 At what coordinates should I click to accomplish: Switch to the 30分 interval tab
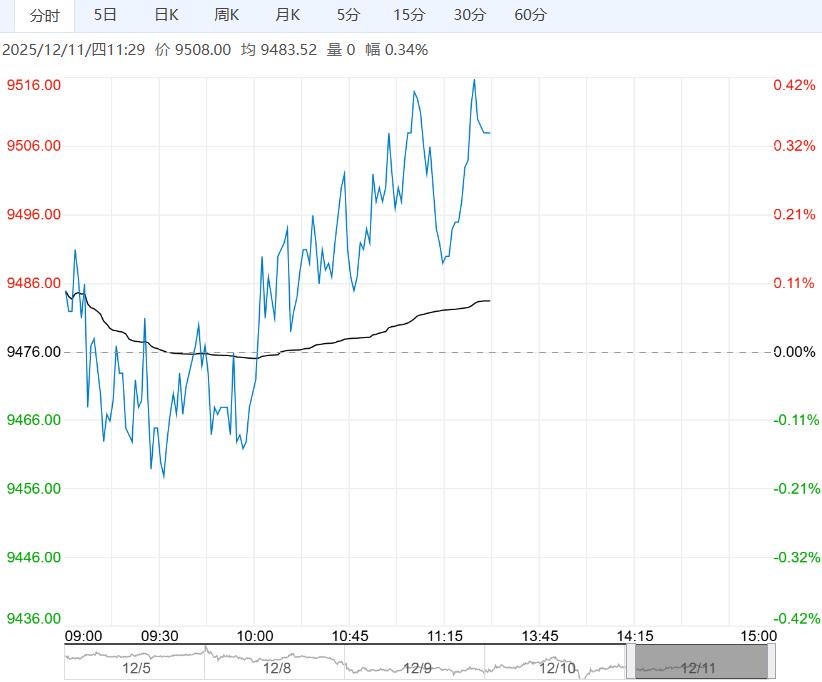(x=470, y=15)
